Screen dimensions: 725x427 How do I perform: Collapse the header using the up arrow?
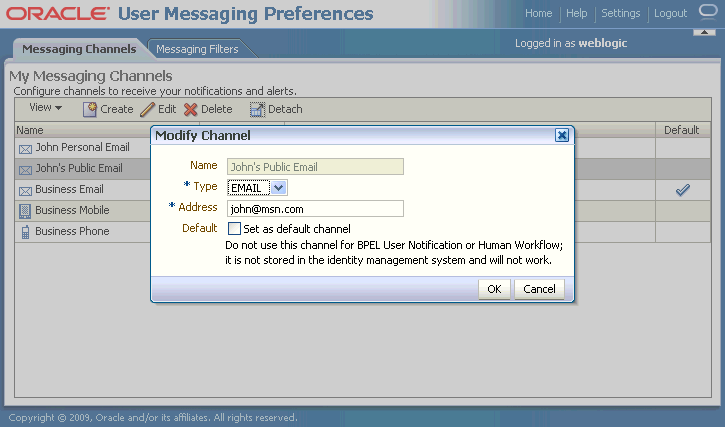pos(704,32)
